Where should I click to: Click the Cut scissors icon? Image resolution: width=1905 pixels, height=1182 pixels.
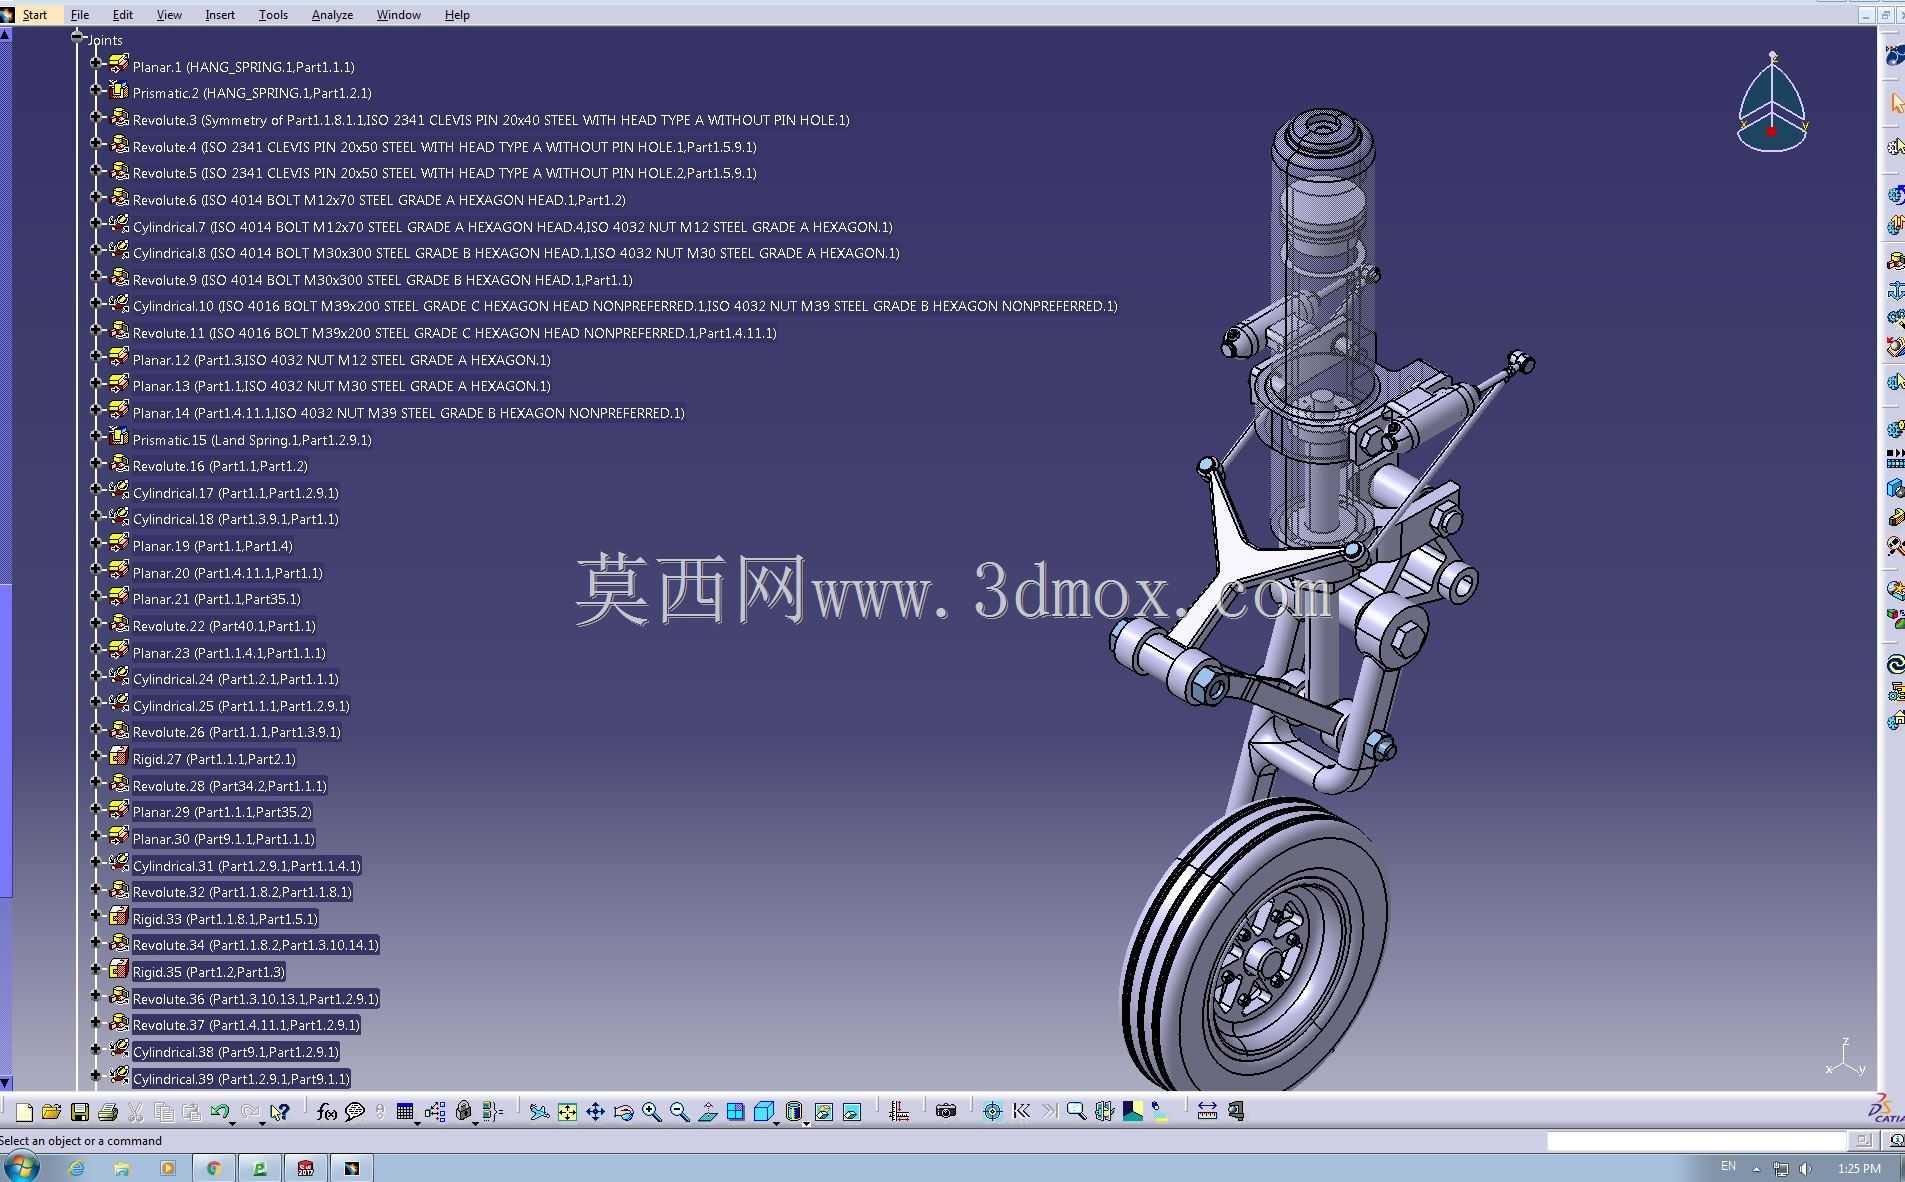[136, 1111]
